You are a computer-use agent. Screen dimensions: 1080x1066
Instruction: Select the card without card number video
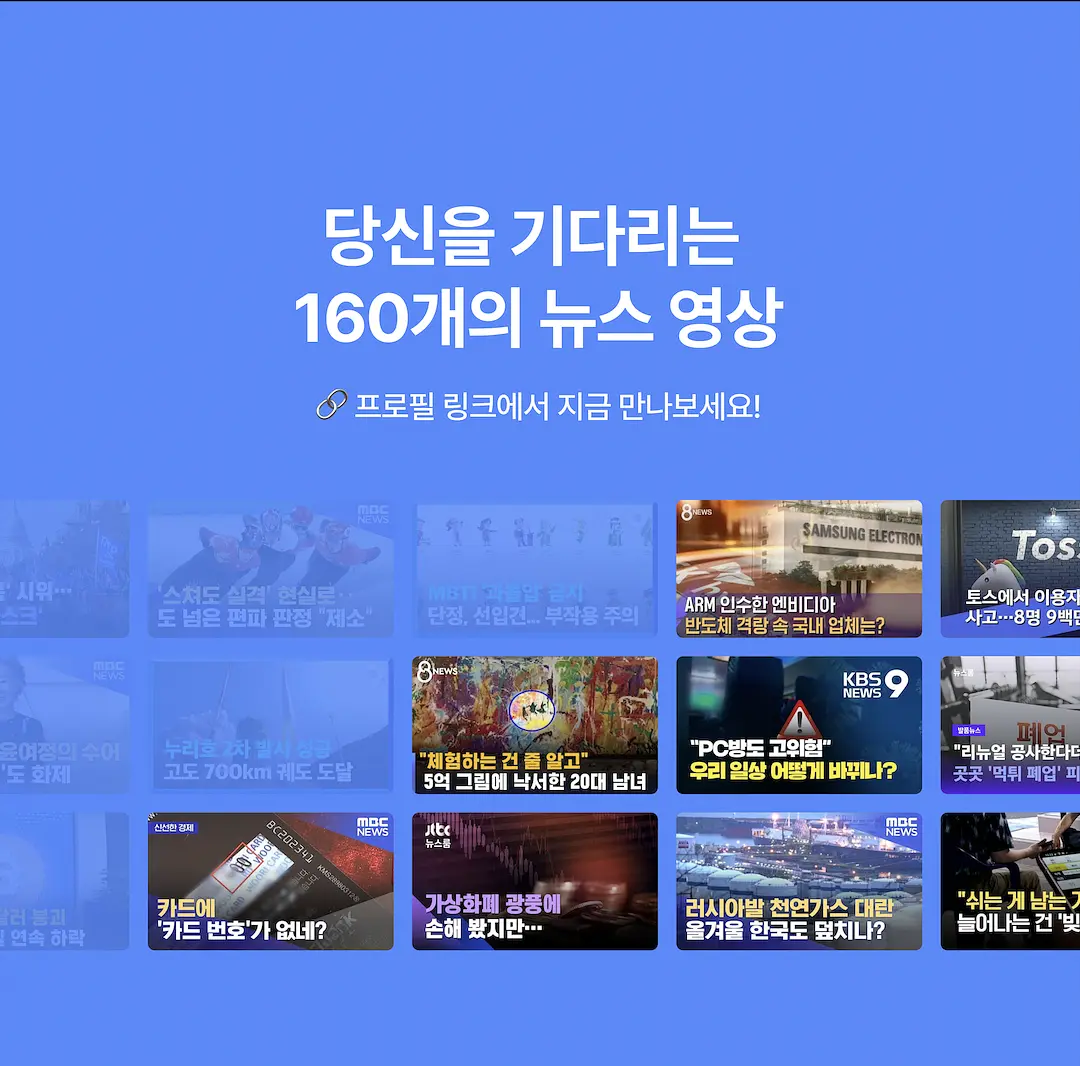(271, 881)
